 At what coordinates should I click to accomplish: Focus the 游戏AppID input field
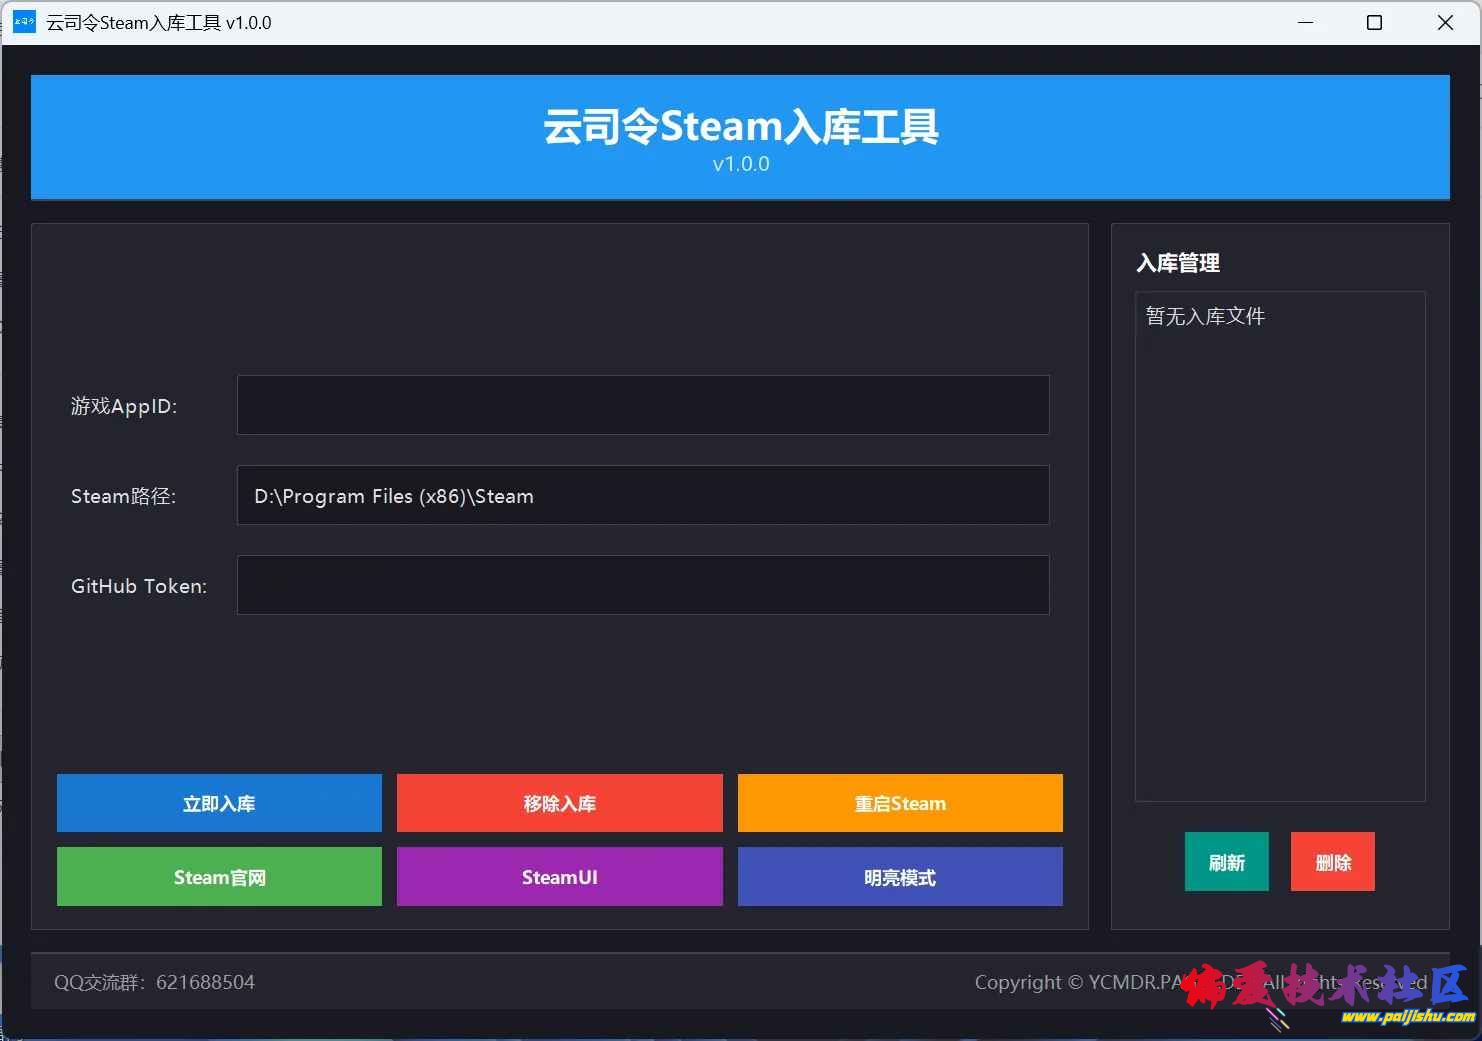point(642,405)
